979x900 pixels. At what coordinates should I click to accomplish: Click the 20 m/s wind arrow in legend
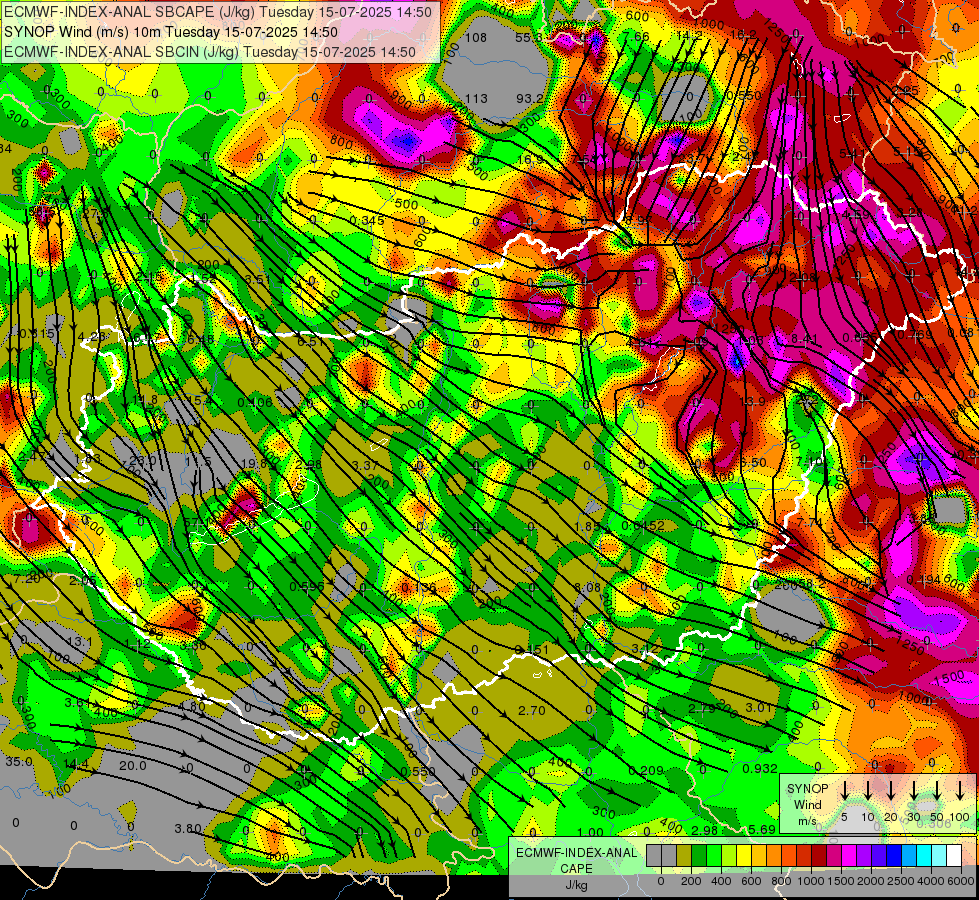pos(891,791)
